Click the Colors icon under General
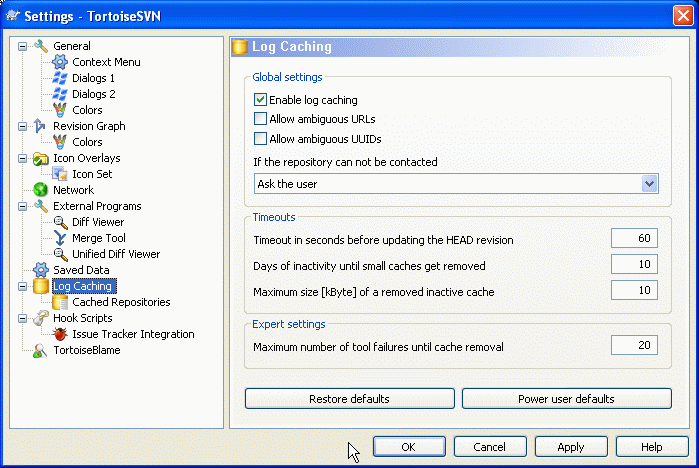699x468 pixels. pos(60,110)
